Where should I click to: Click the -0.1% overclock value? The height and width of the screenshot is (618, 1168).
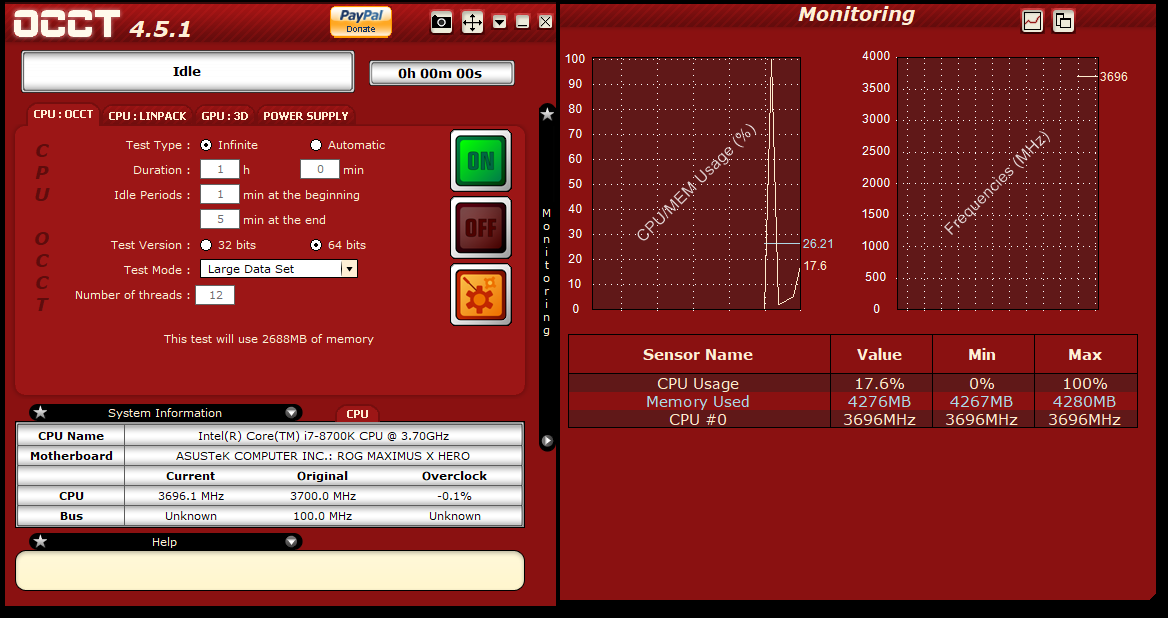click(454, 496)
